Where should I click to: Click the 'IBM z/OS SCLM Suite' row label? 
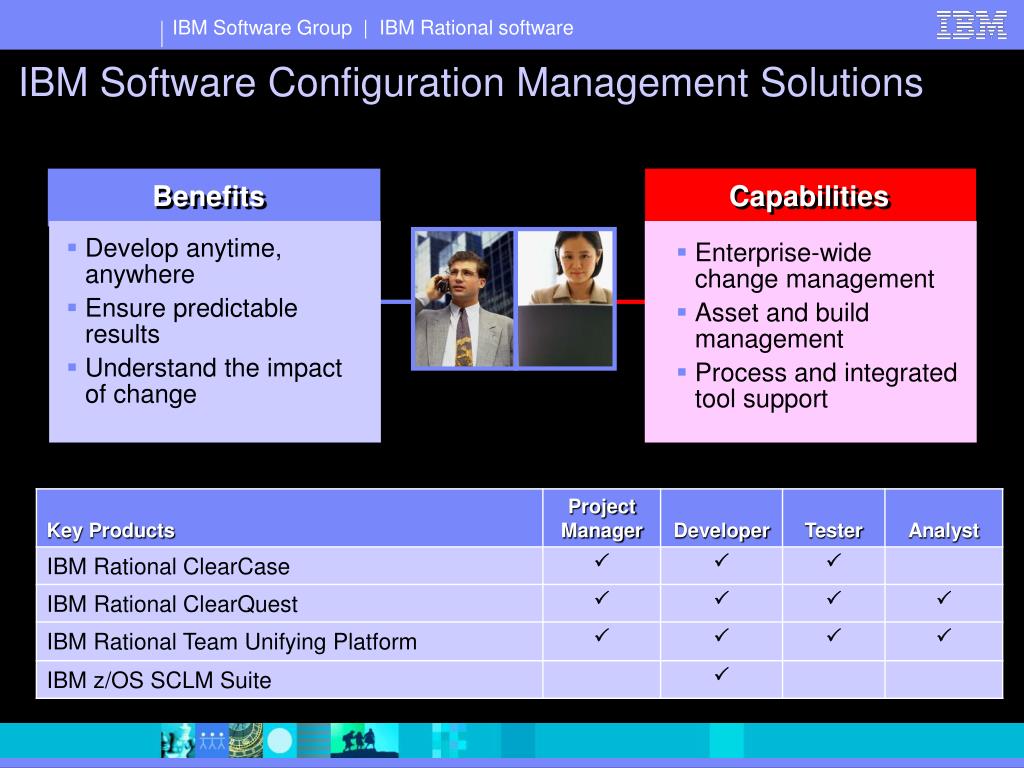[159, 680]
